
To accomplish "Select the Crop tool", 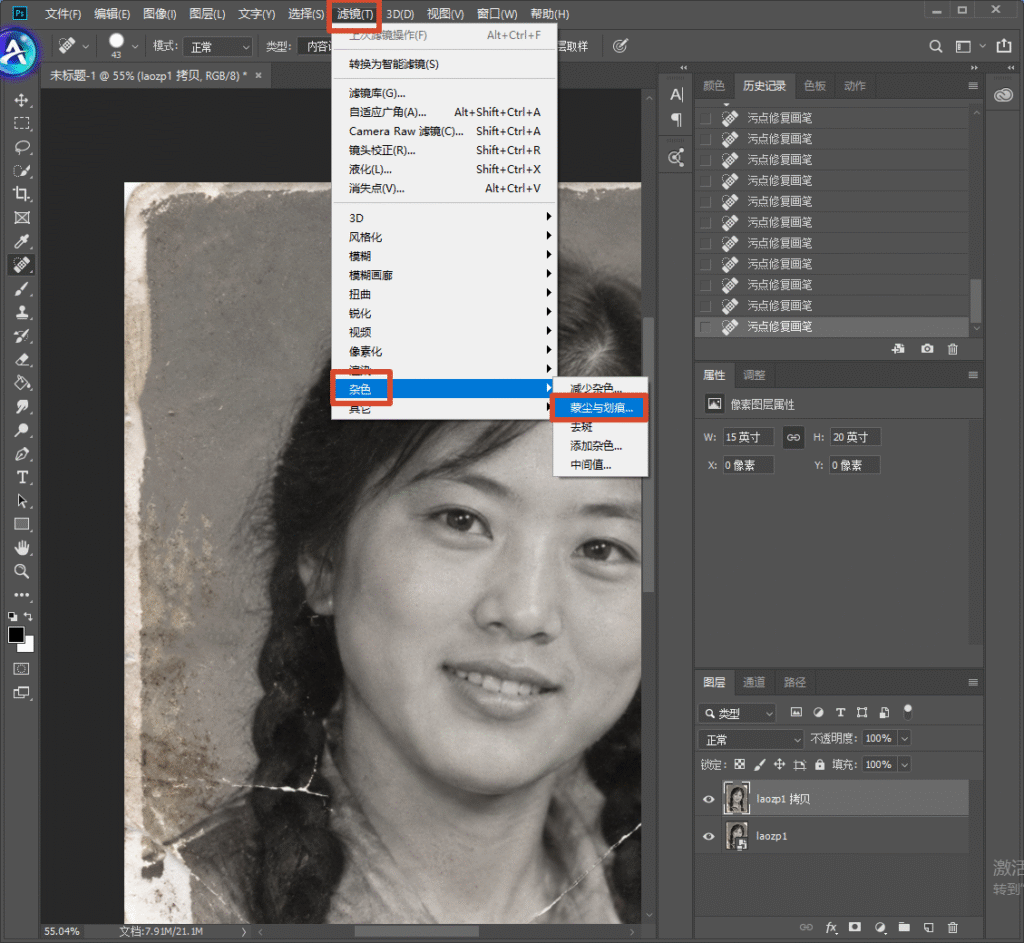I will [x=22, y=194].
